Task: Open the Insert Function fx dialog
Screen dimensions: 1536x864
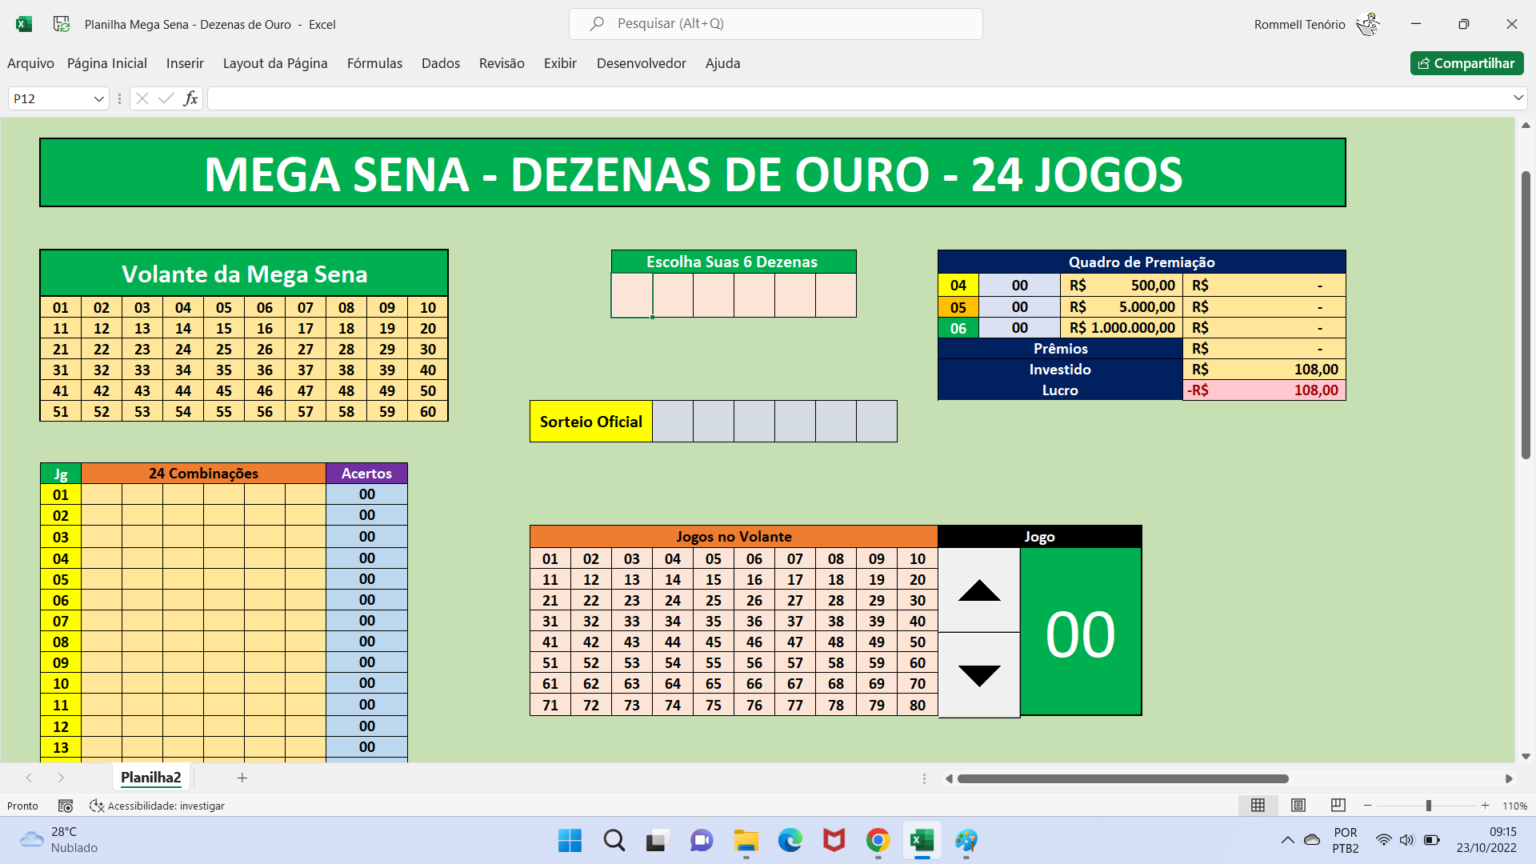Action: click(x=190, y=98)
